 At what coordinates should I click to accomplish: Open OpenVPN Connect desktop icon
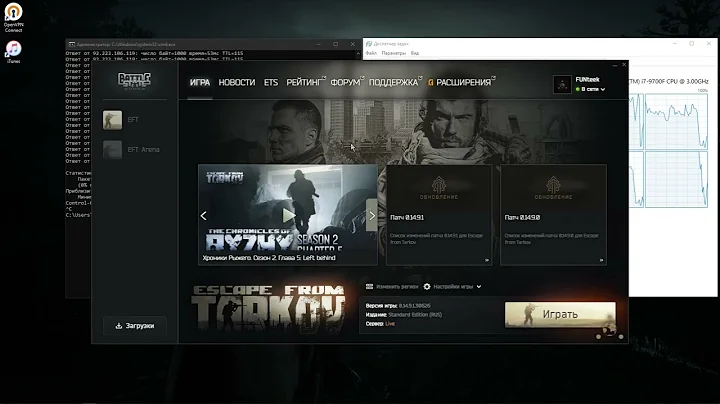[x=13, y=17]
